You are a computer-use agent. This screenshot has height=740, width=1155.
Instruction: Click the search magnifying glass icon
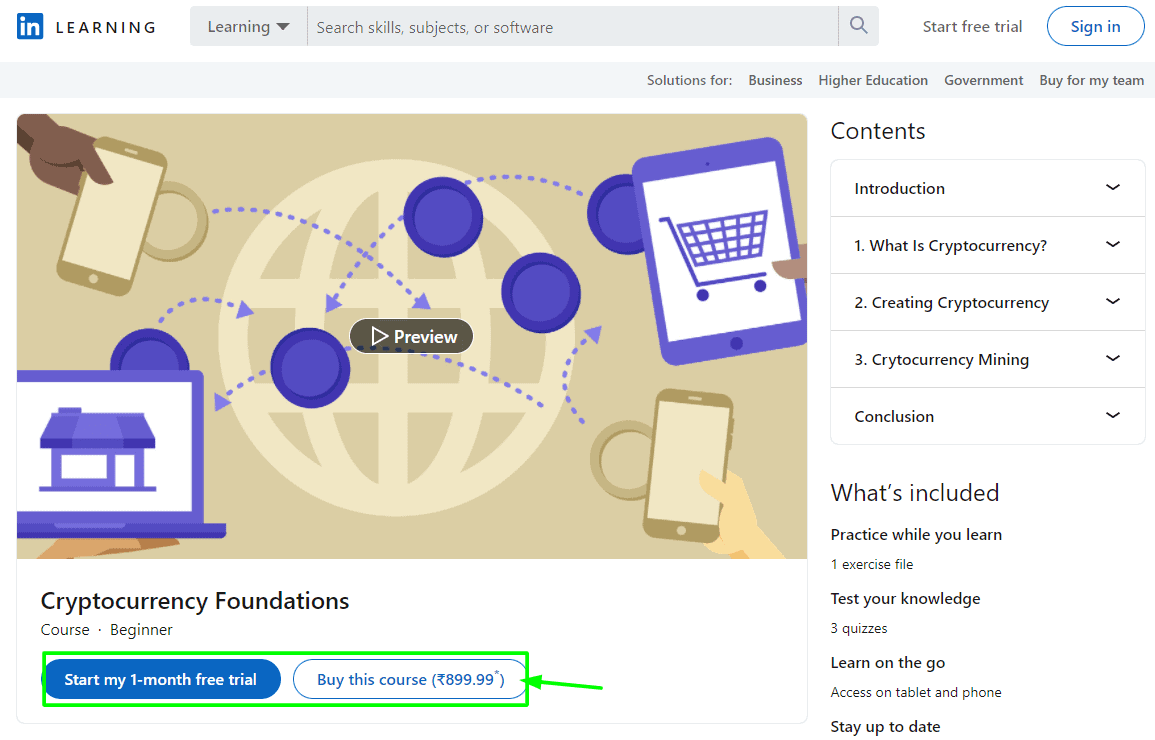pos(858,26)
